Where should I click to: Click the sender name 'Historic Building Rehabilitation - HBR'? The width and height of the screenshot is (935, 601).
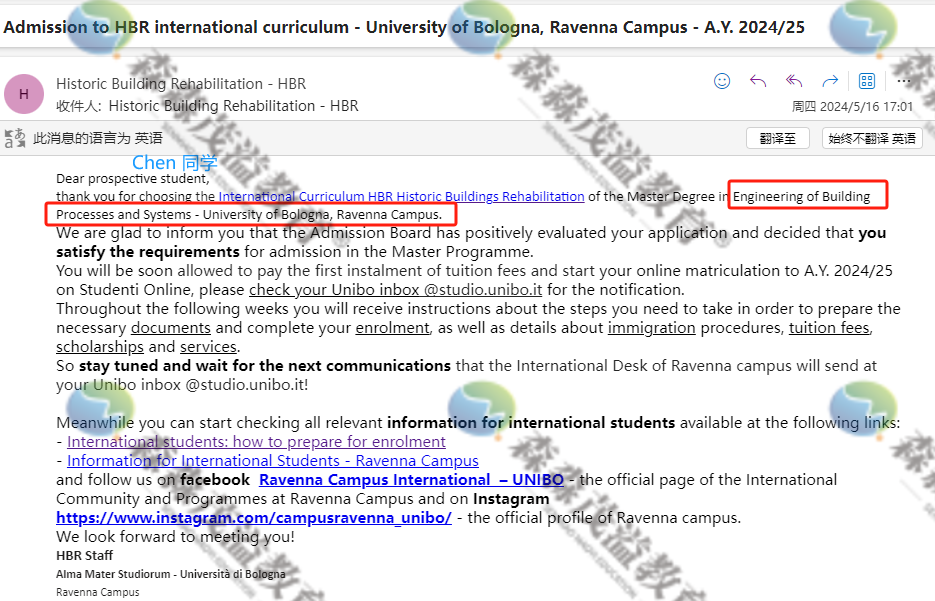[181, 84]
